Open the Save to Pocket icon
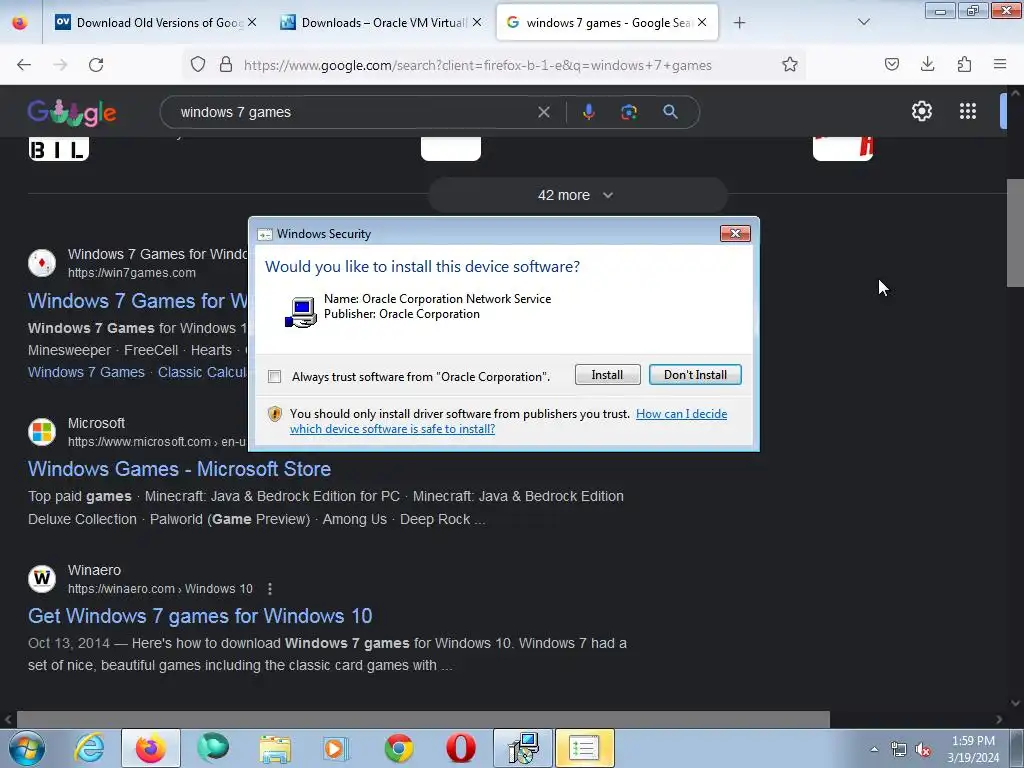 [891, 65]
